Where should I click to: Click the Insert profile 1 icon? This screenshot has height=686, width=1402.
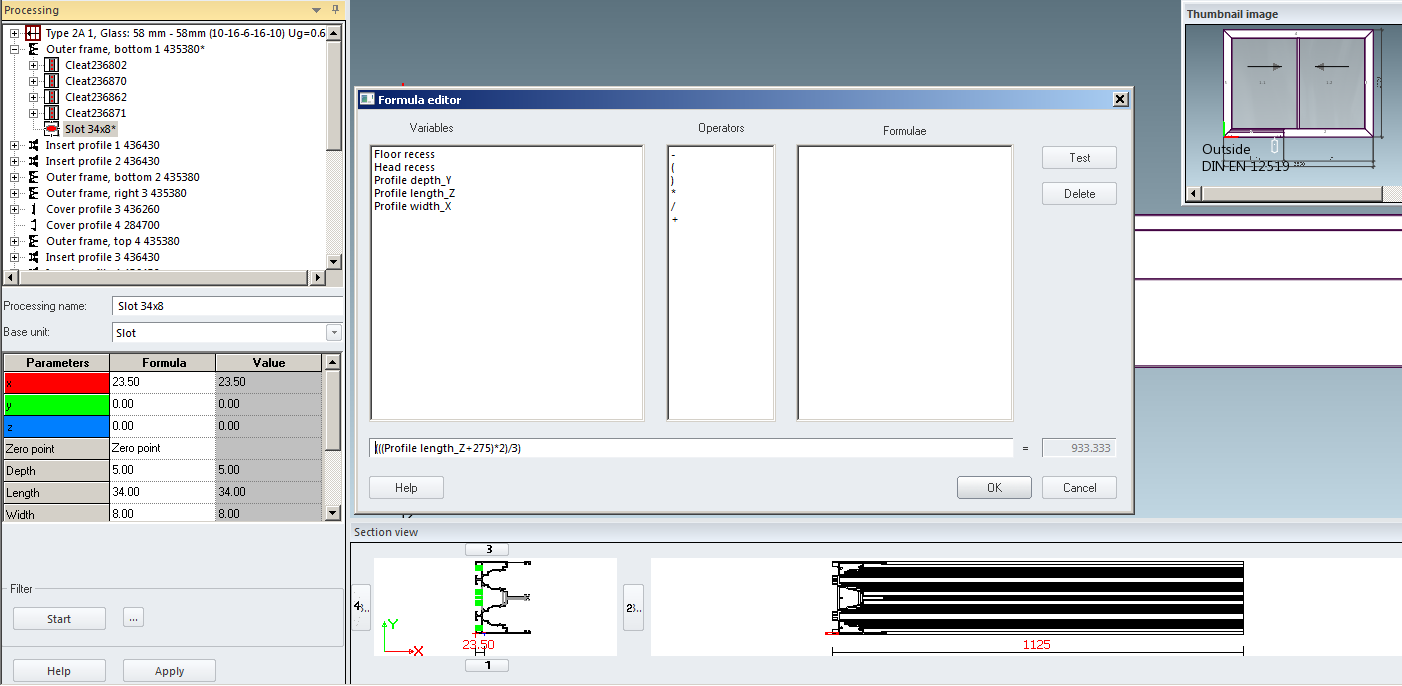pyautogui.click(x=34, y=145)
